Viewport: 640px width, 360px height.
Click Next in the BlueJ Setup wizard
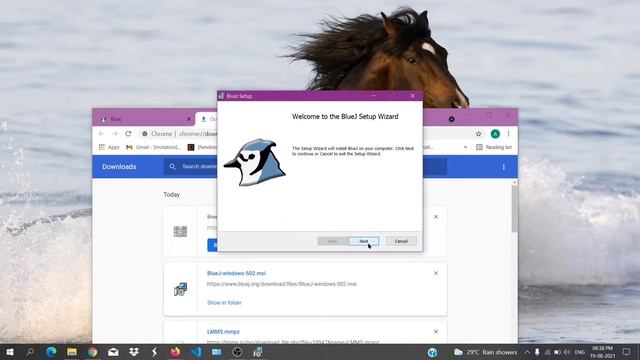(364, 241)
